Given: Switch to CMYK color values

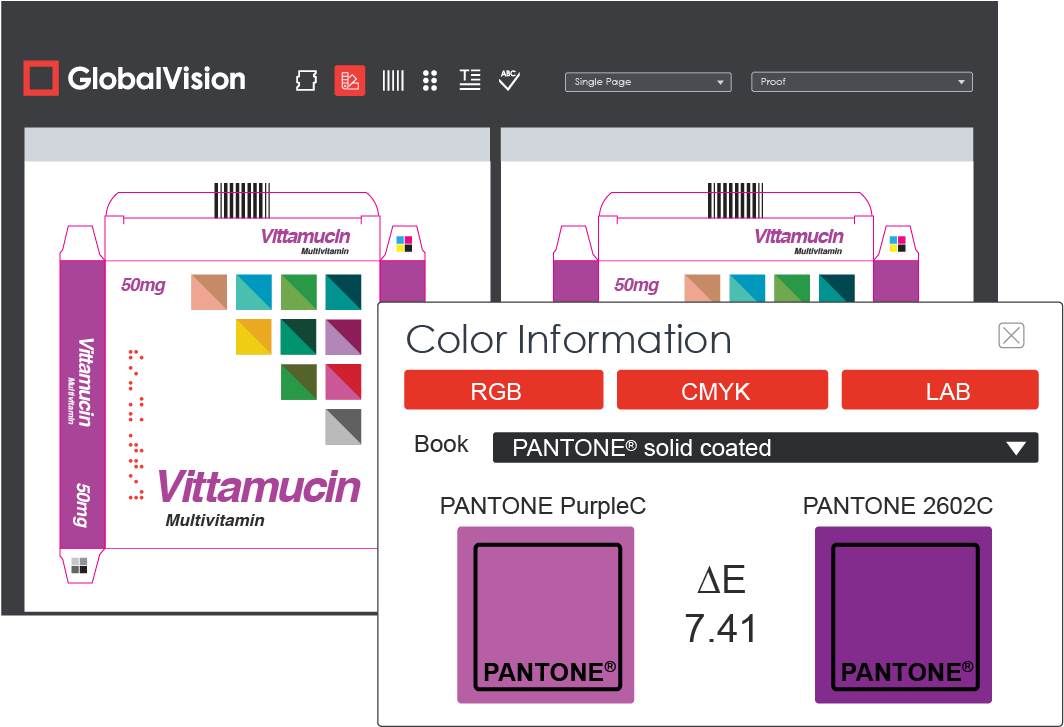Looking at the screenshot, I should point(722,390).
